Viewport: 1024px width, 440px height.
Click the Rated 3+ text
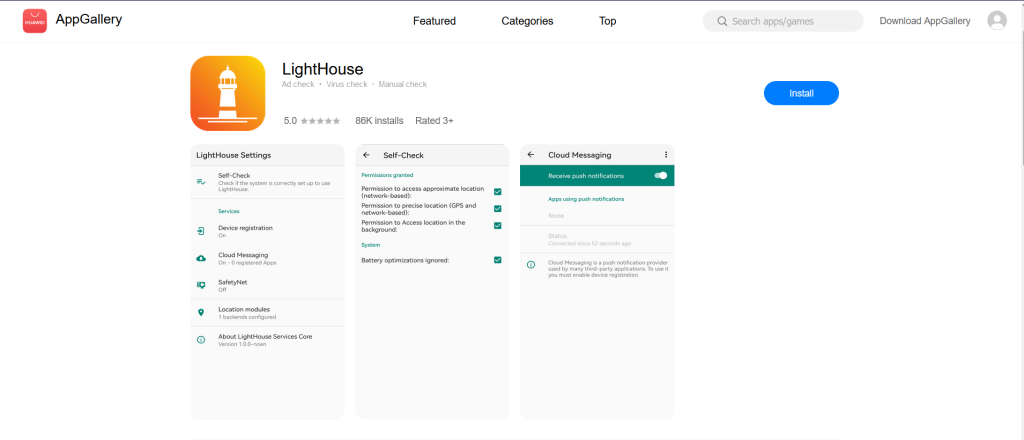(x=434, y=121)
